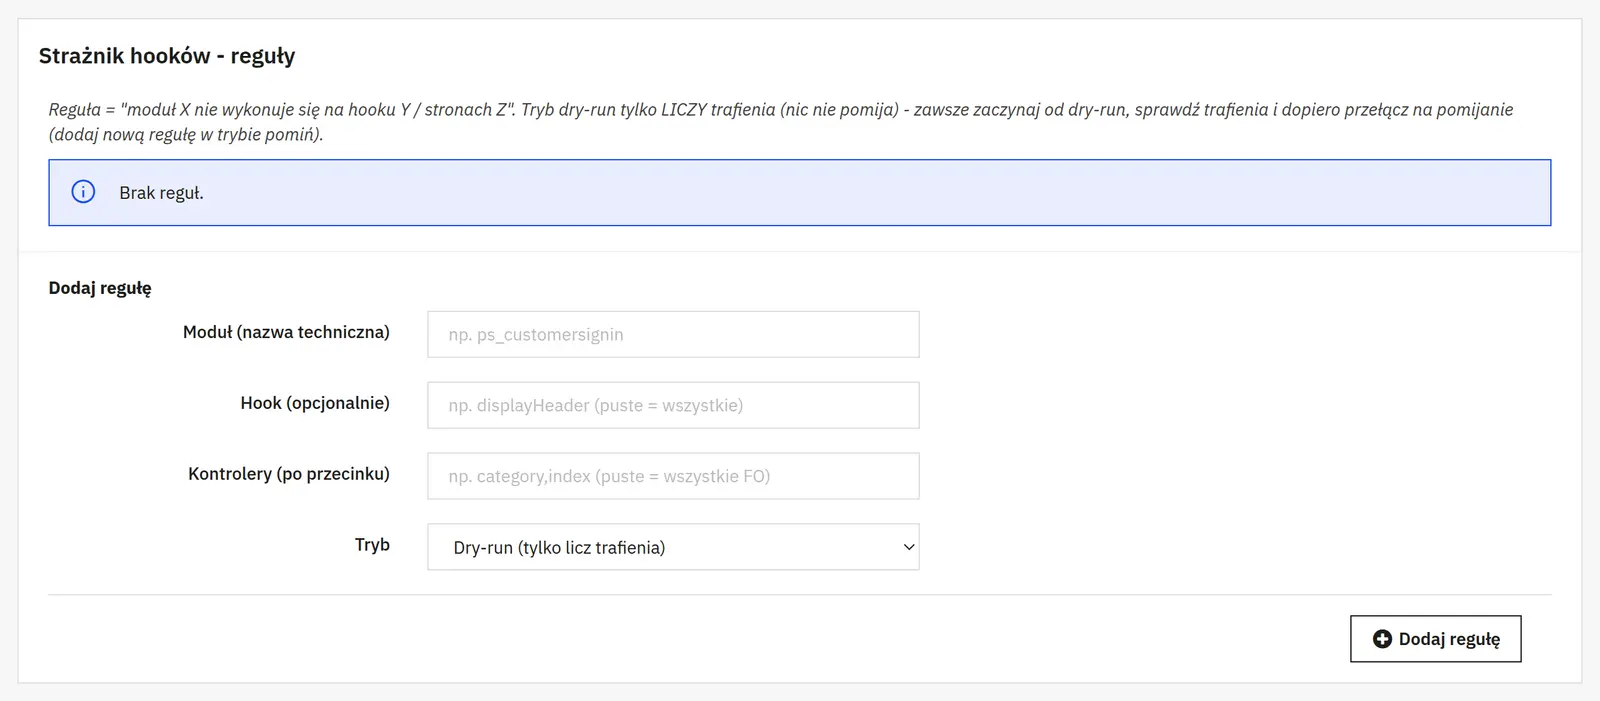Image resolution: width=1600 pixels, height=701 pixels.
Task: Focus the Moduł (nazwa techniczna) input field
Action: [673, 334]
